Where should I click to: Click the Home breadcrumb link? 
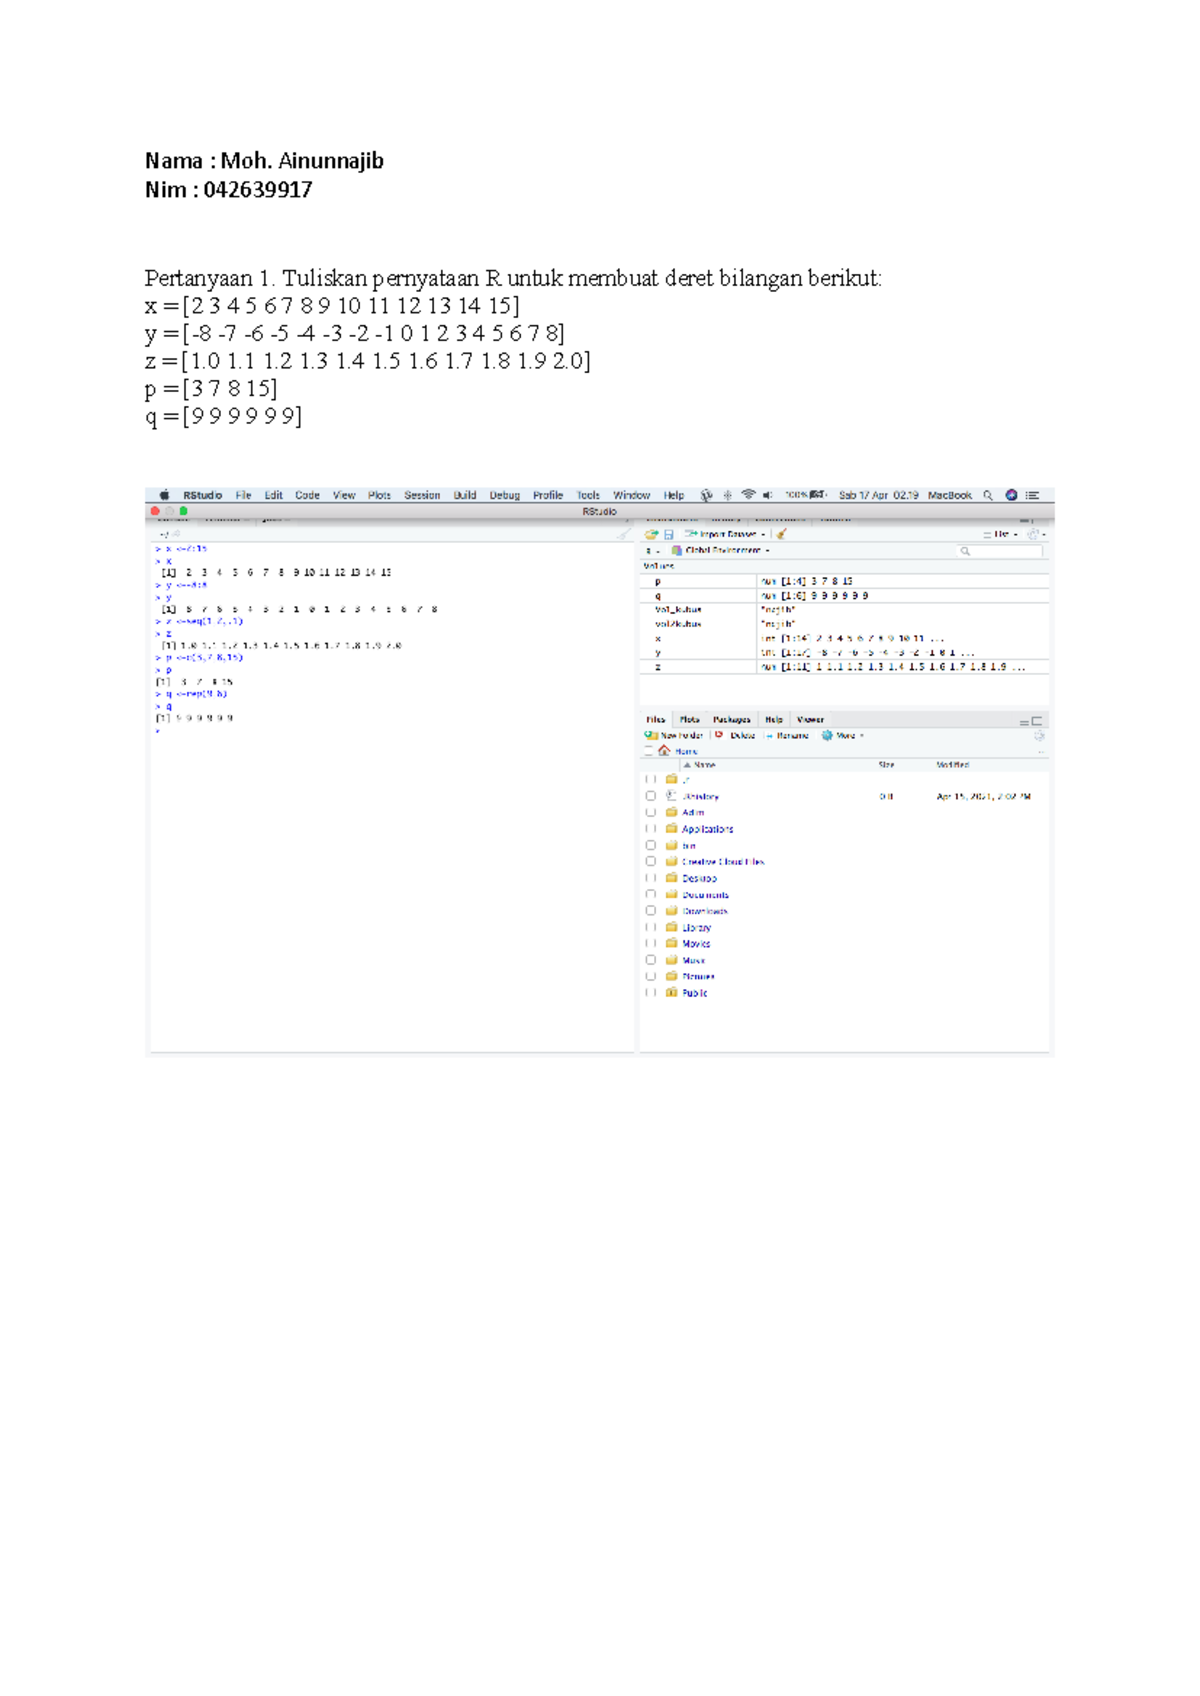pos(686,751)
